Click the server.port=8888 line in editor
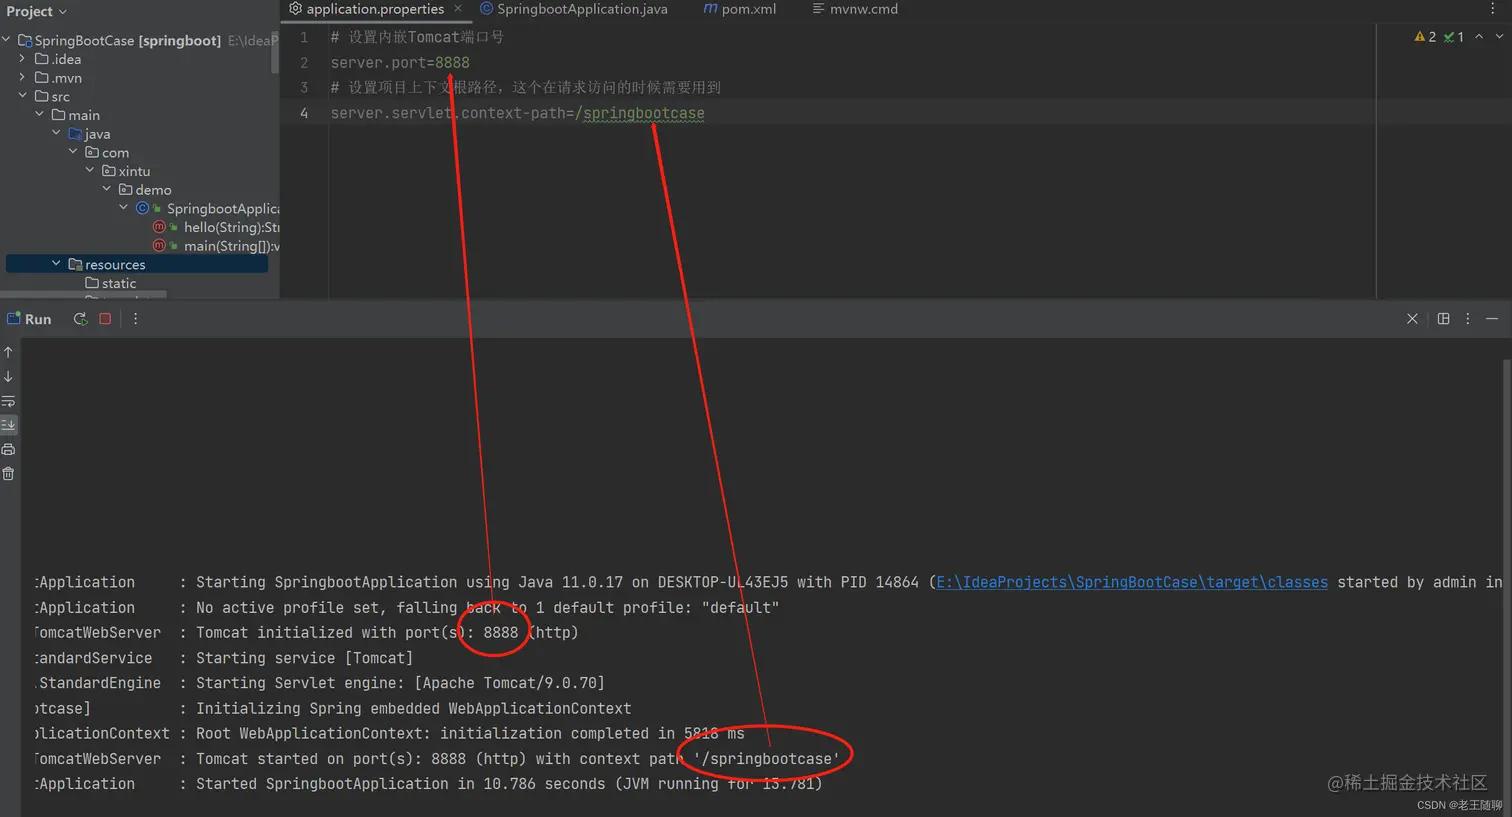The height and width of the screenshot is (817, 1512). [400, 63]
